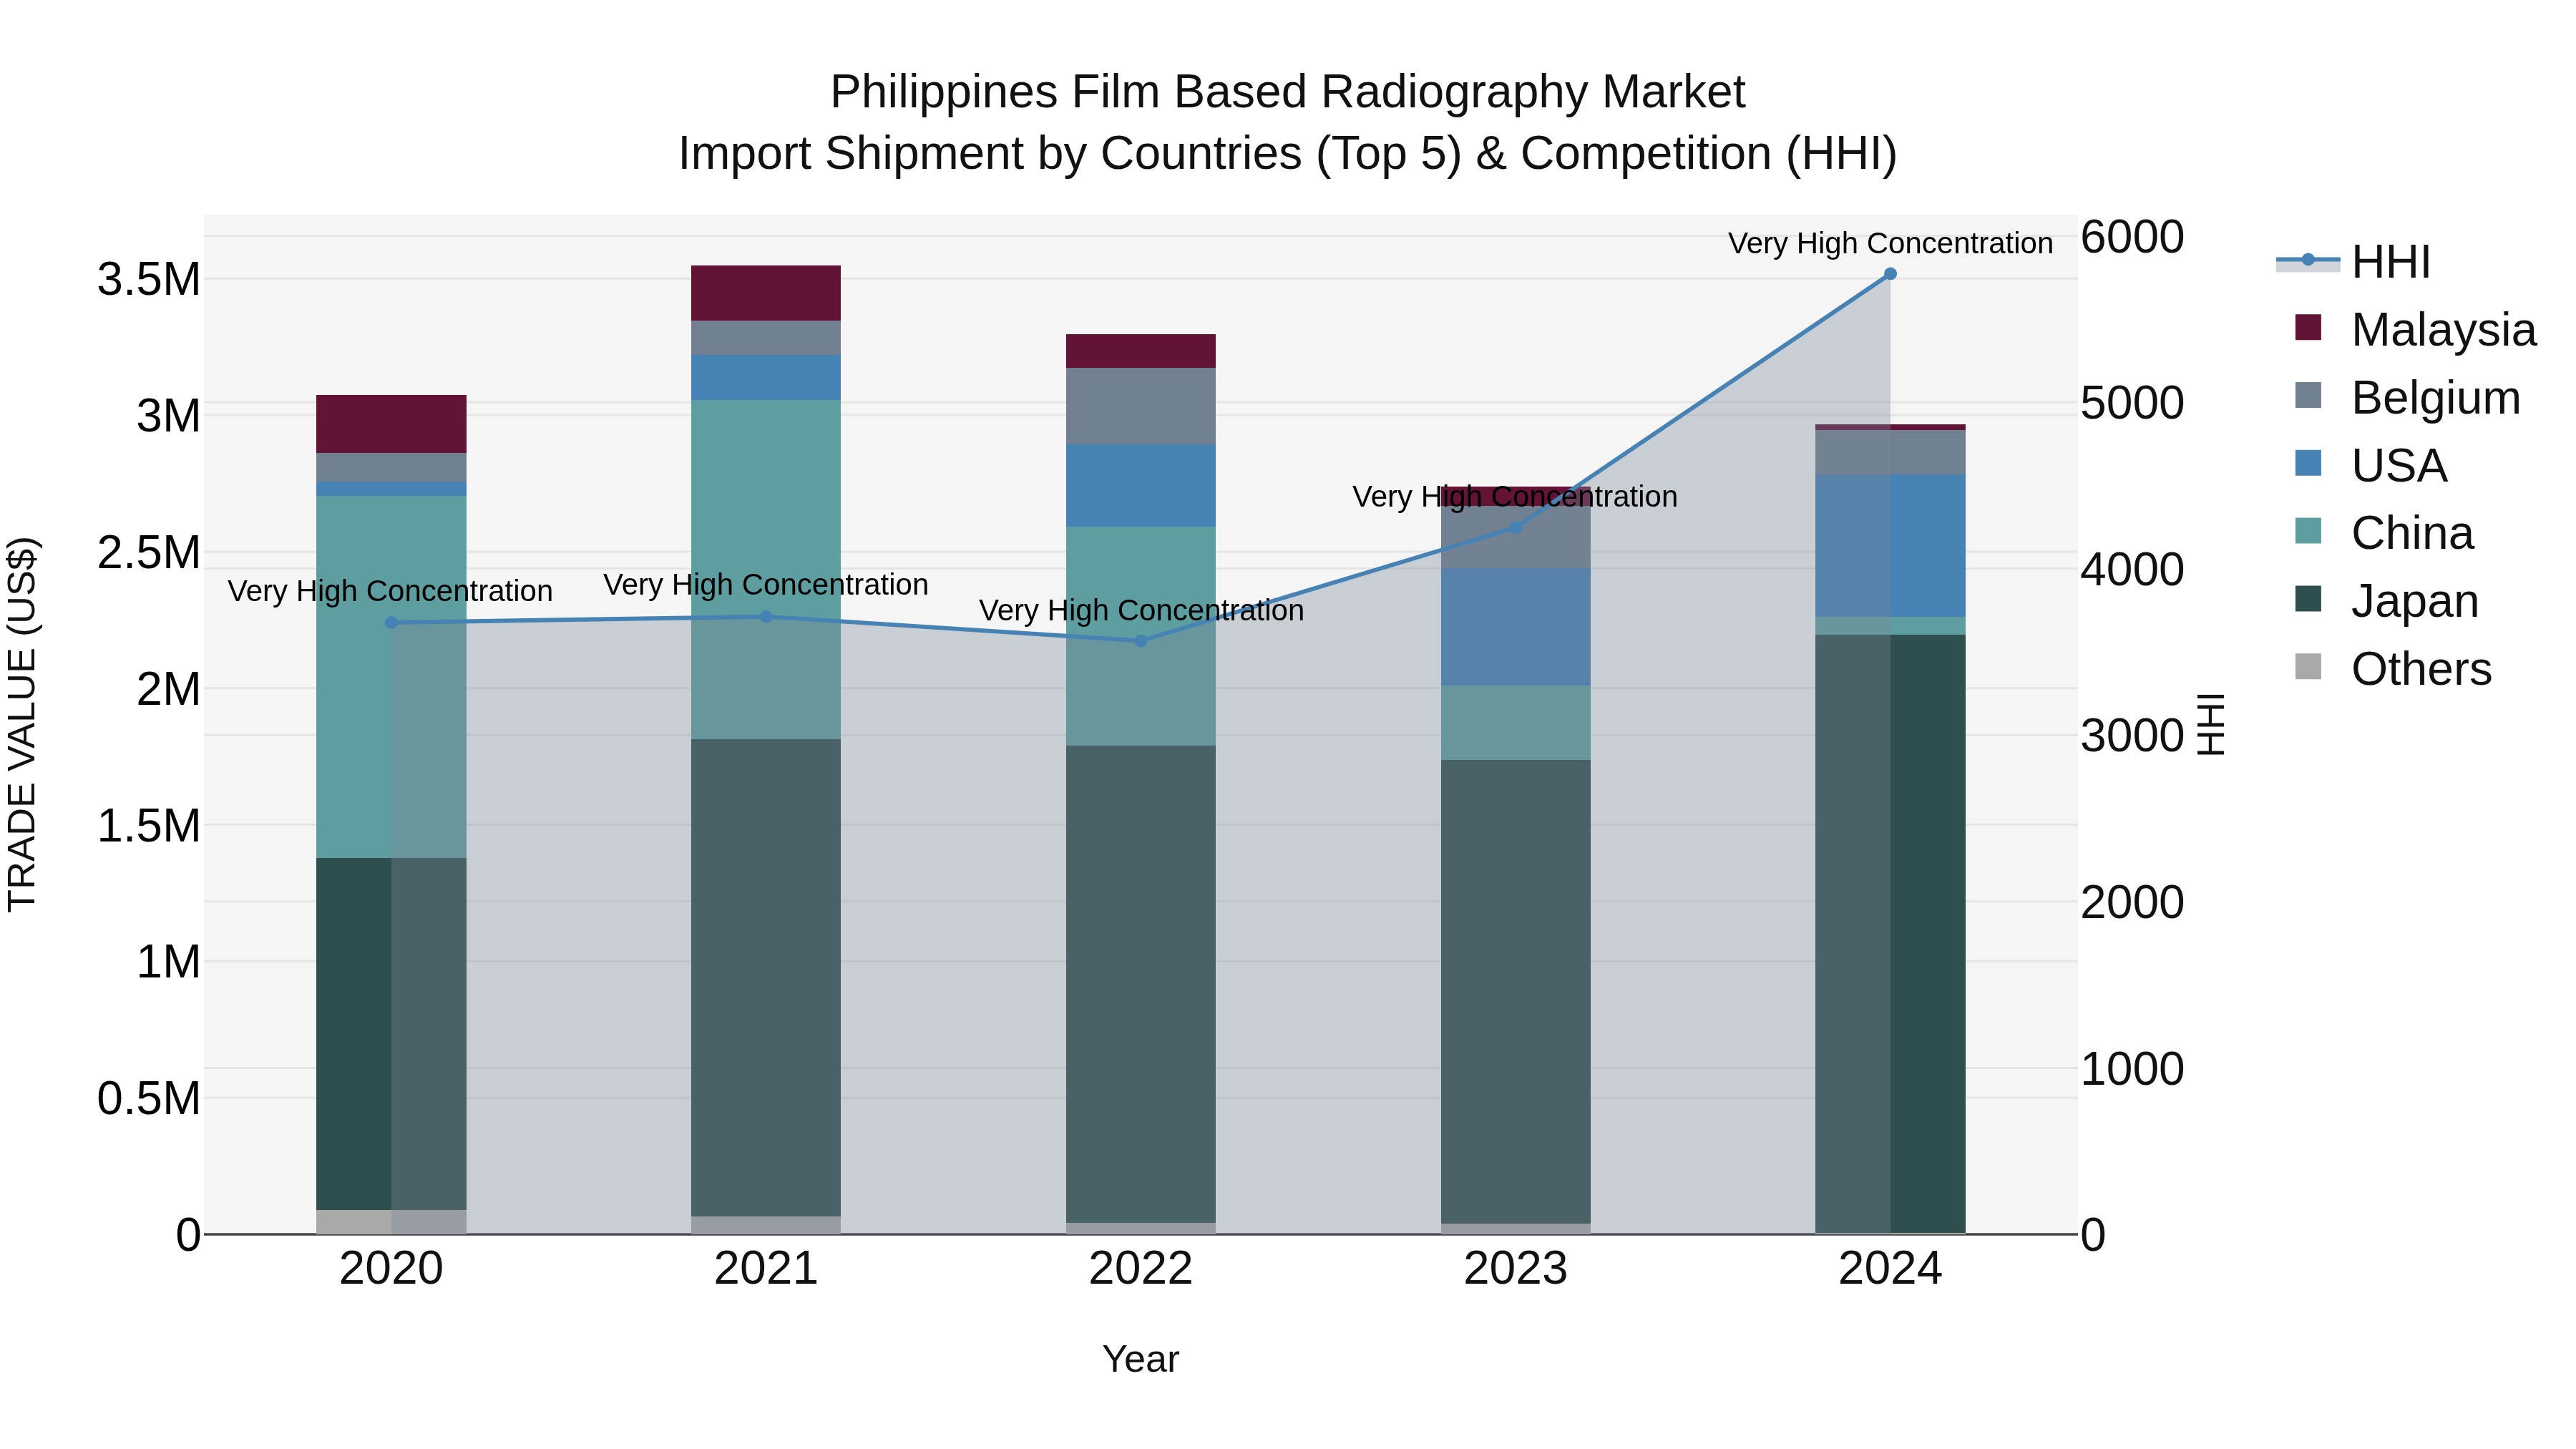The width and height of the screenshot is (2576, 1449).
Task: Click the 2022 HHI line marker
Action: (x=1141, y=641)
